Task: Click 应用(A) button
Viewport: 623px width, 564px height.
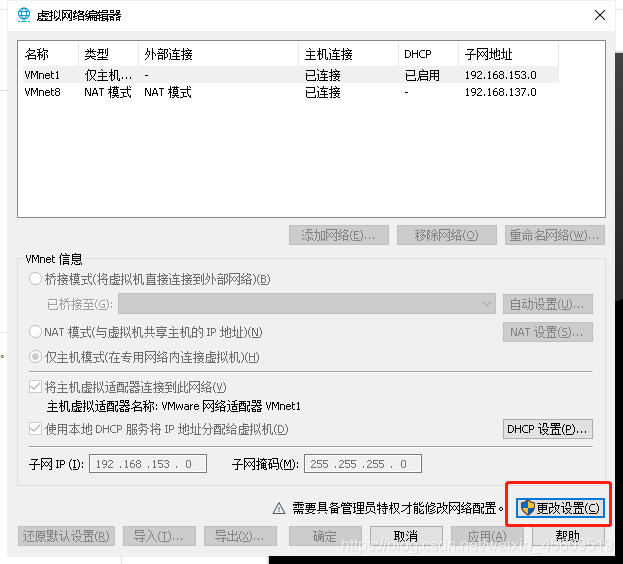Action: [x=487, y=536]
